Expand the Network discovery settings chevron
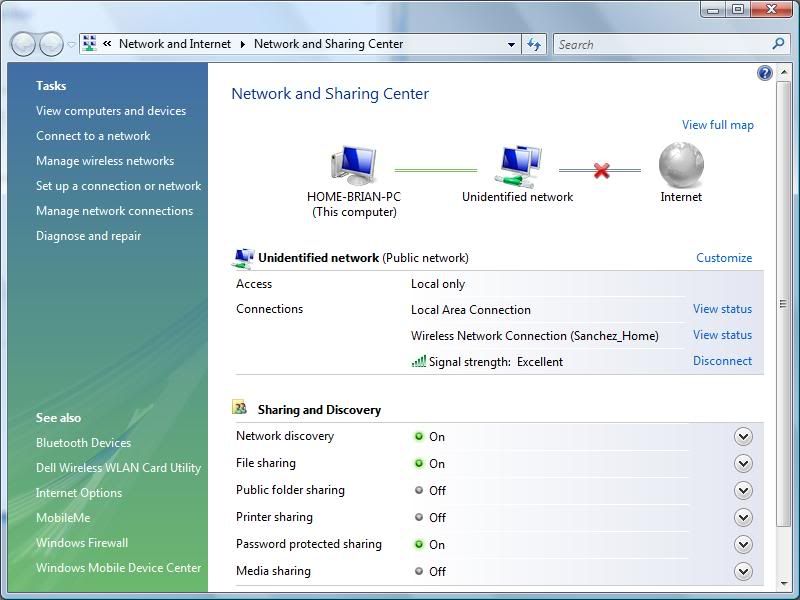This screenshot has height=600, width=800. (743, 437)
